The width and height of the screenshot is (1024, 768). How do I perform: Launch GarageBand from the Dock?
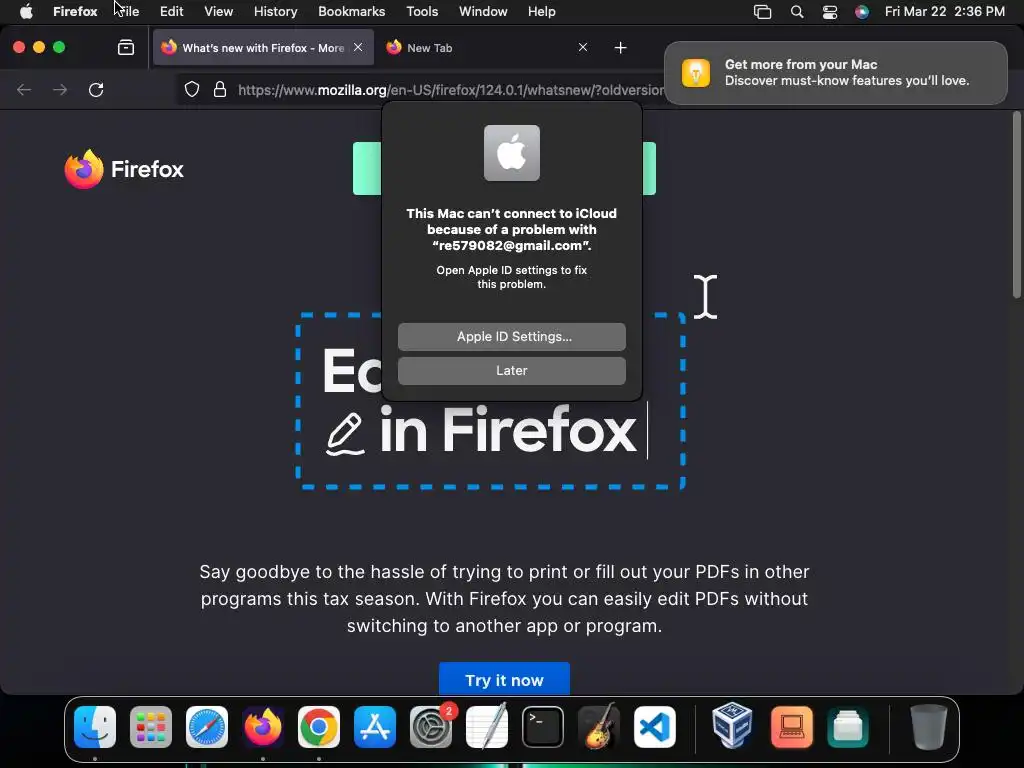599,727
